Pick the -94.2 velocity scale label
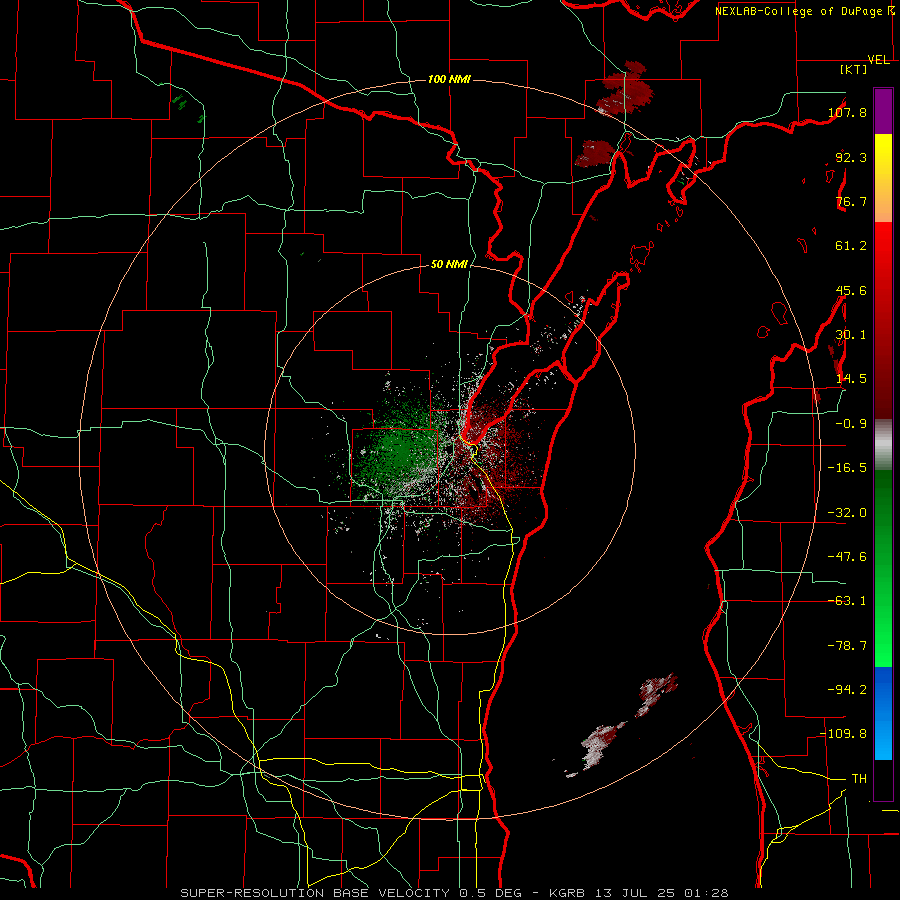This screenshot has width=900, height=900. (x=848, y=689)
